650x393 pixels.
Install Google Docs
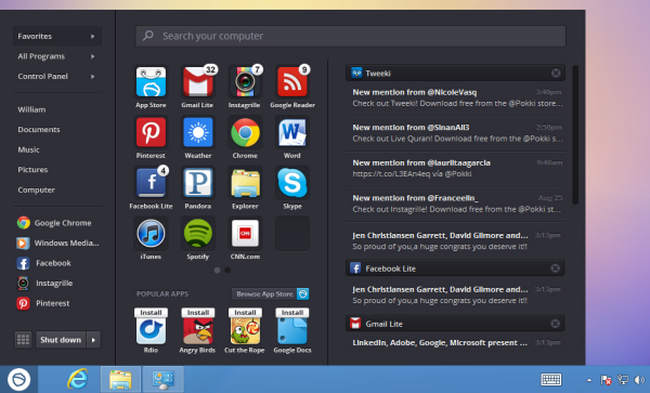click(292, 313)
